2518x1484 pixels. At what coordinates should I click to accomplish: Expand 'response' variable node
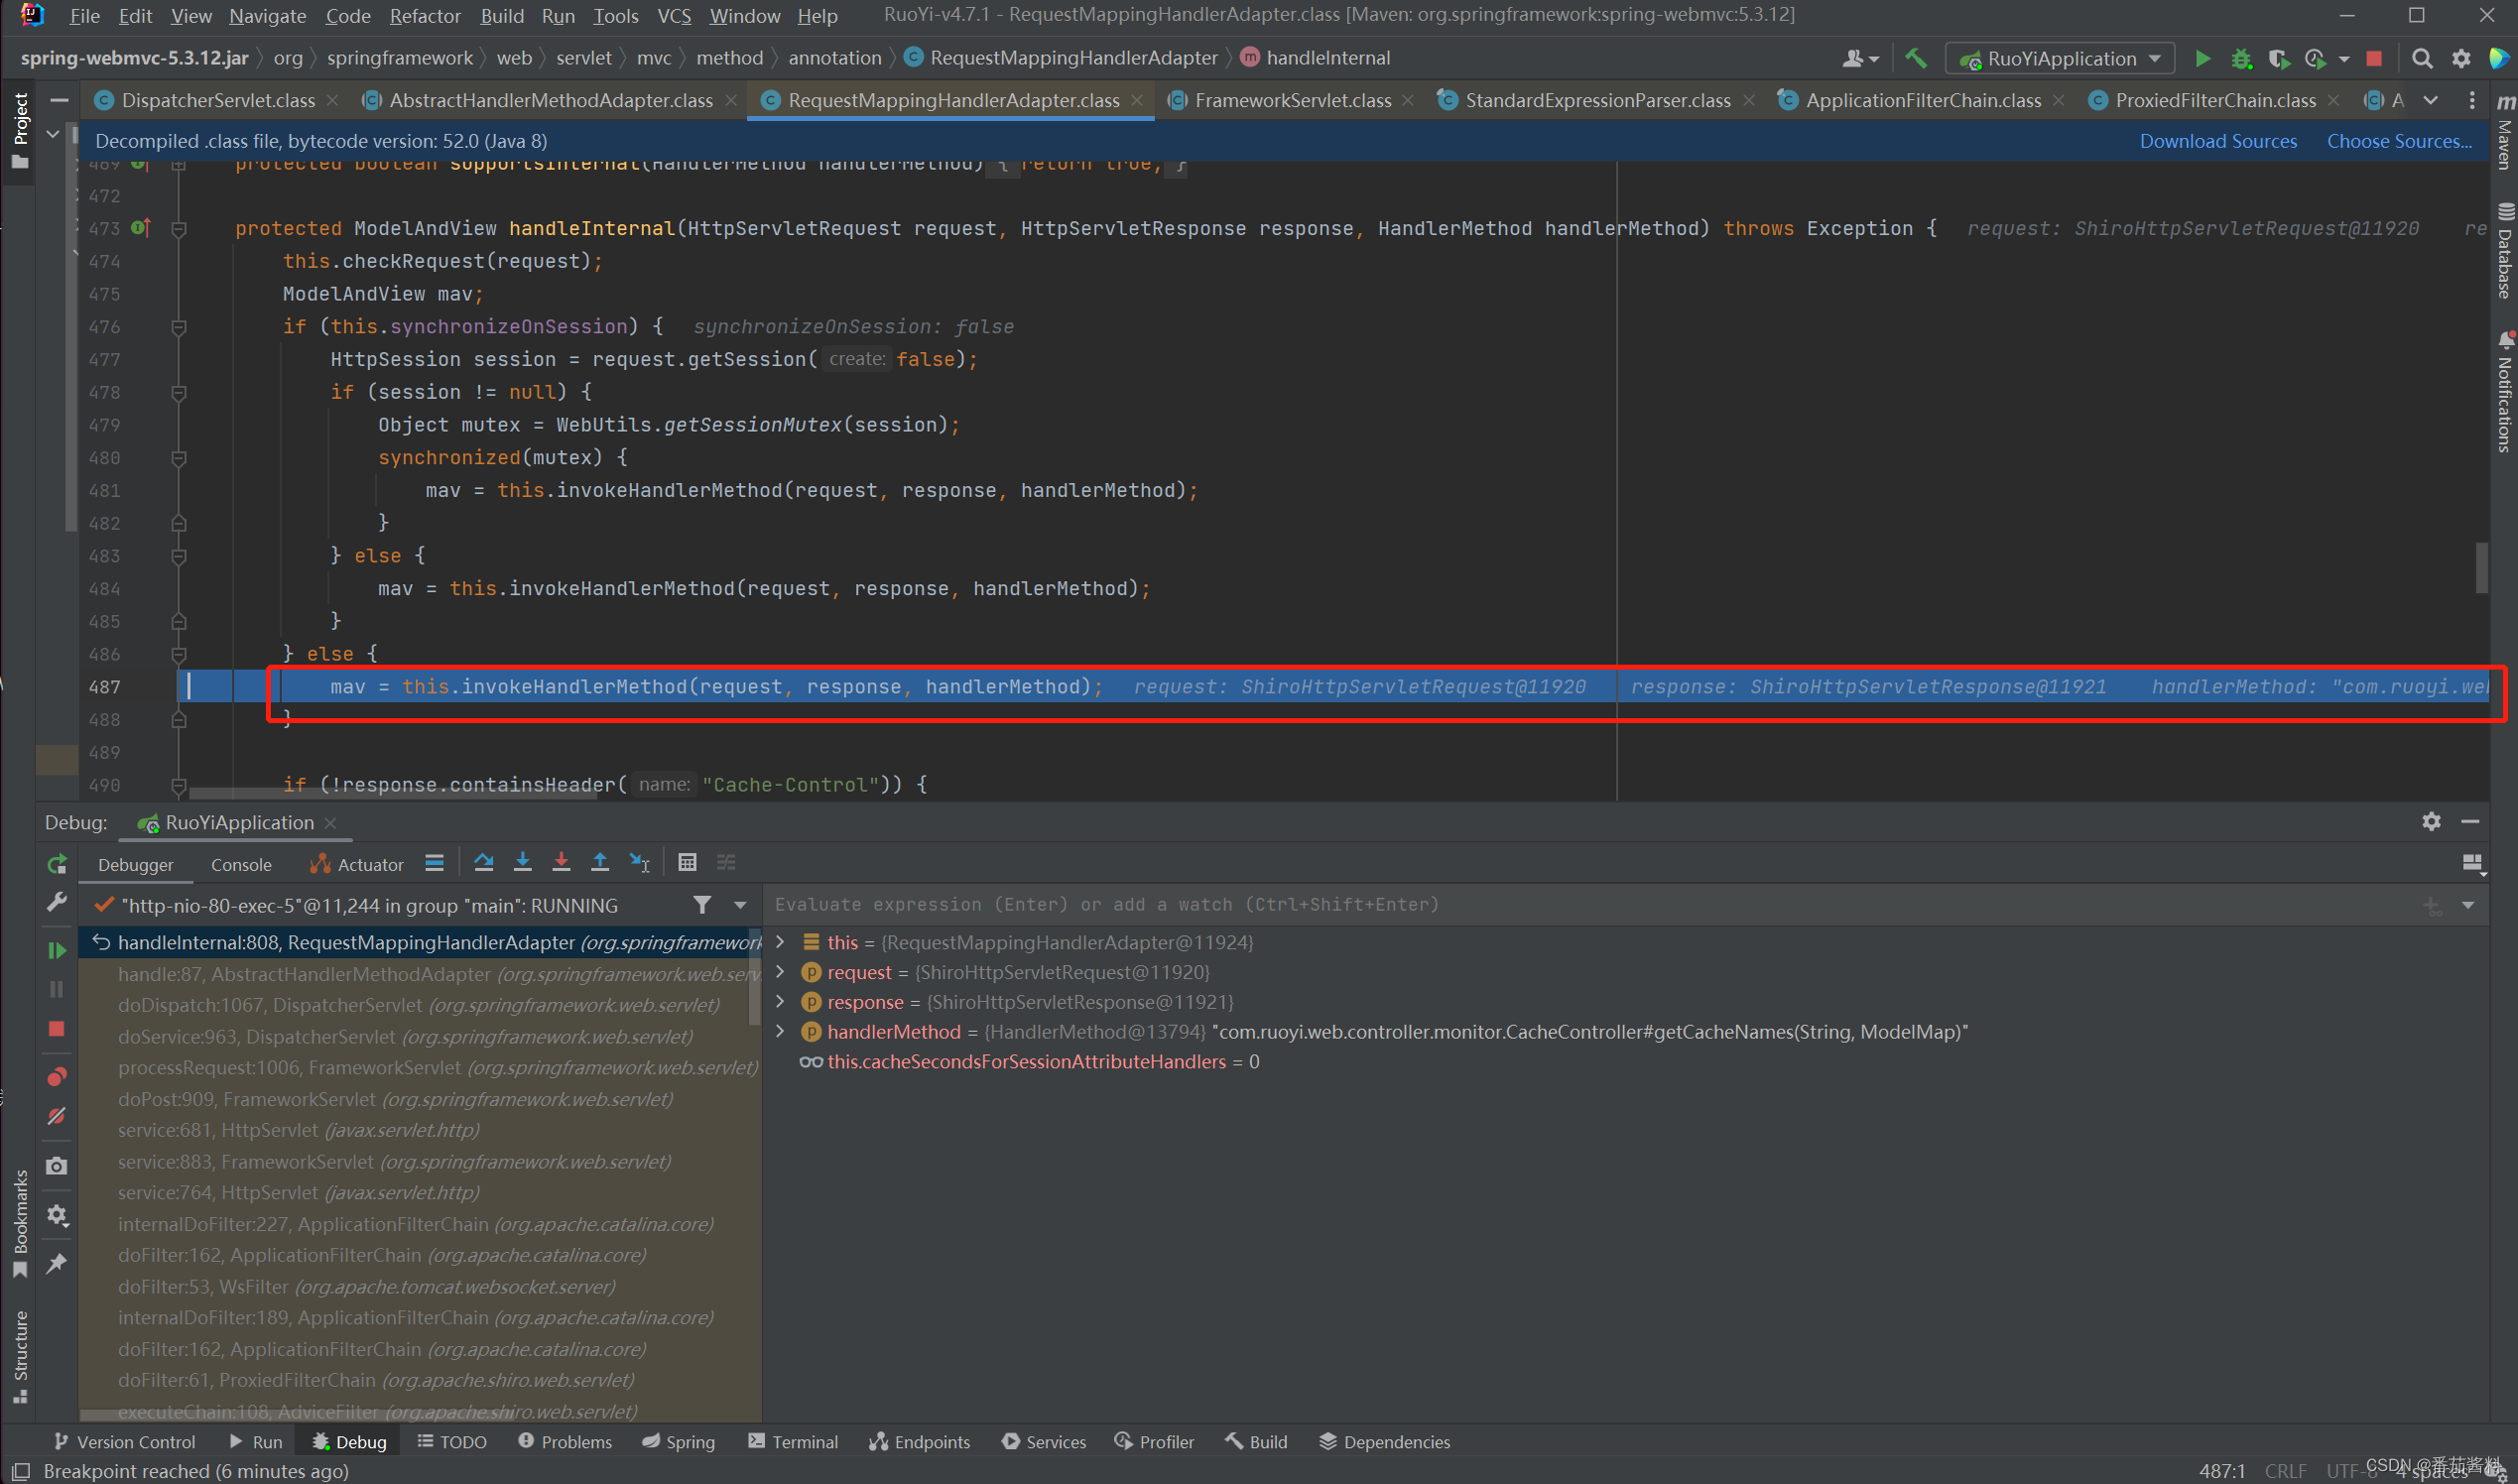[781, 1002]
